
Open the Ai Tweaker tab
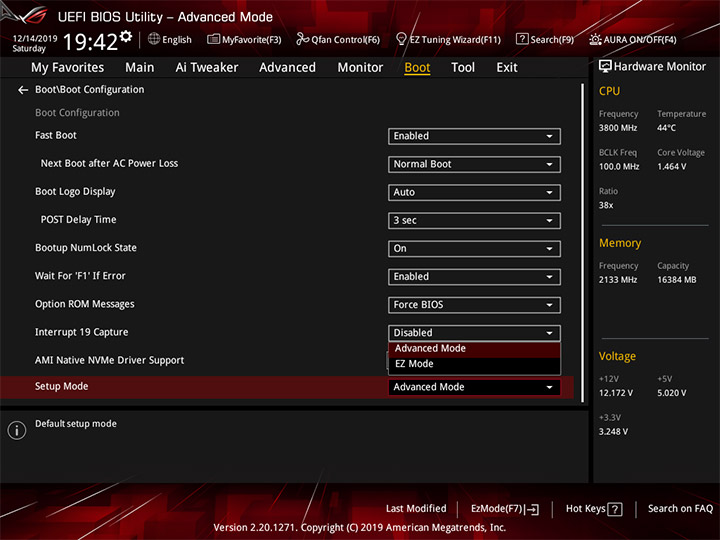207,68
